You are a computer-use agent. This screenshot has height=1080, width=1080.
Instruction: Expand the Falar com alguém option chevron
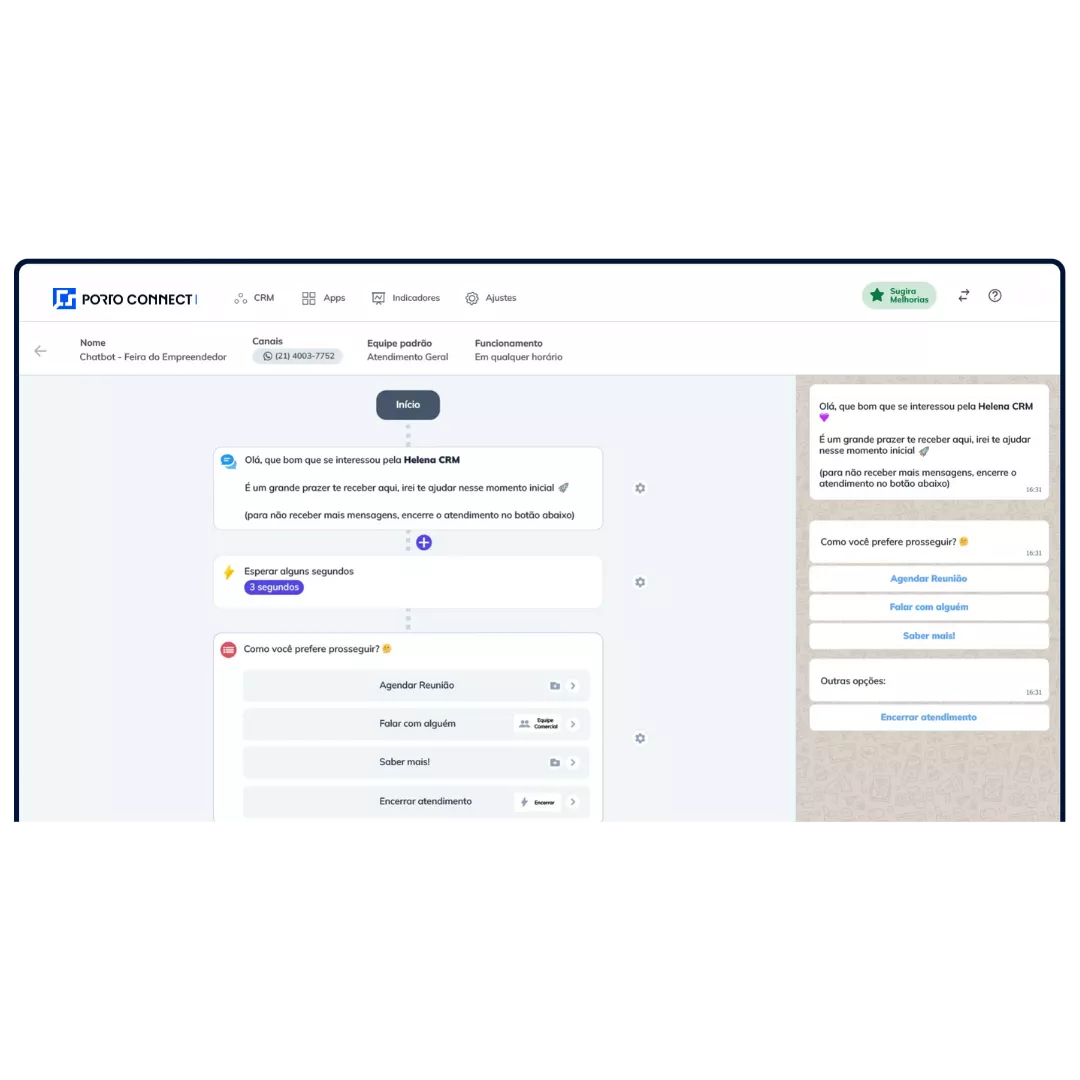point(573,724)
